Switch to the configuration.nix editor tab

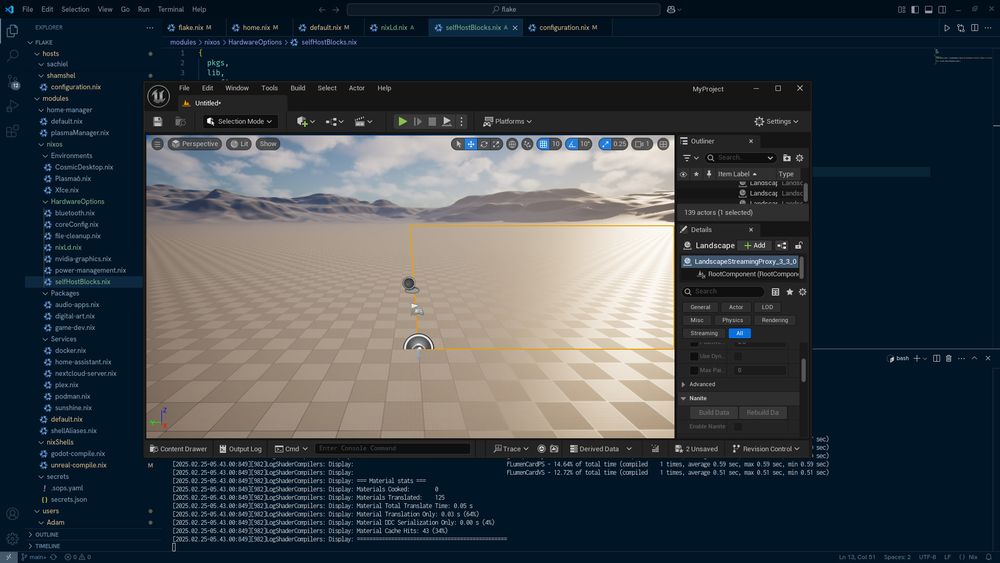click(x=564, y=27)
